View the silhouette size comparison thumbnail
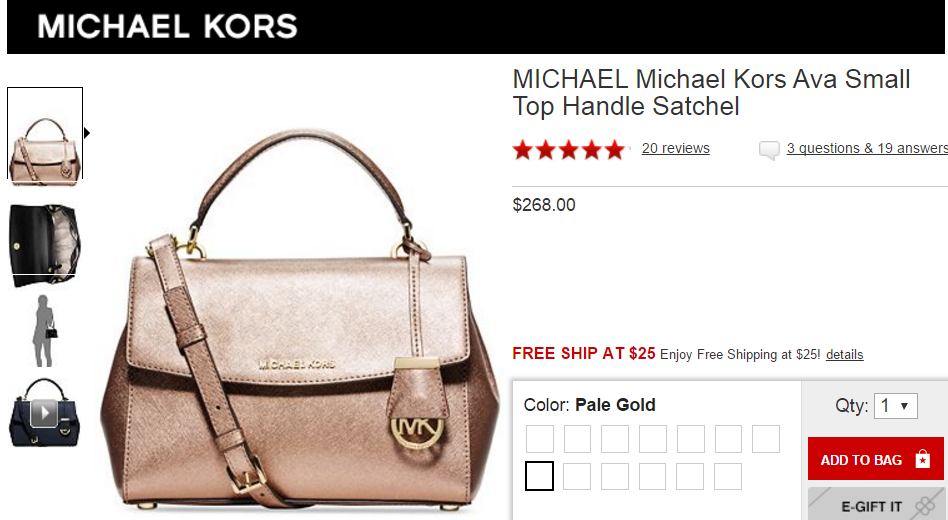This screenshot has width=948, height=520. coord(45,331)
